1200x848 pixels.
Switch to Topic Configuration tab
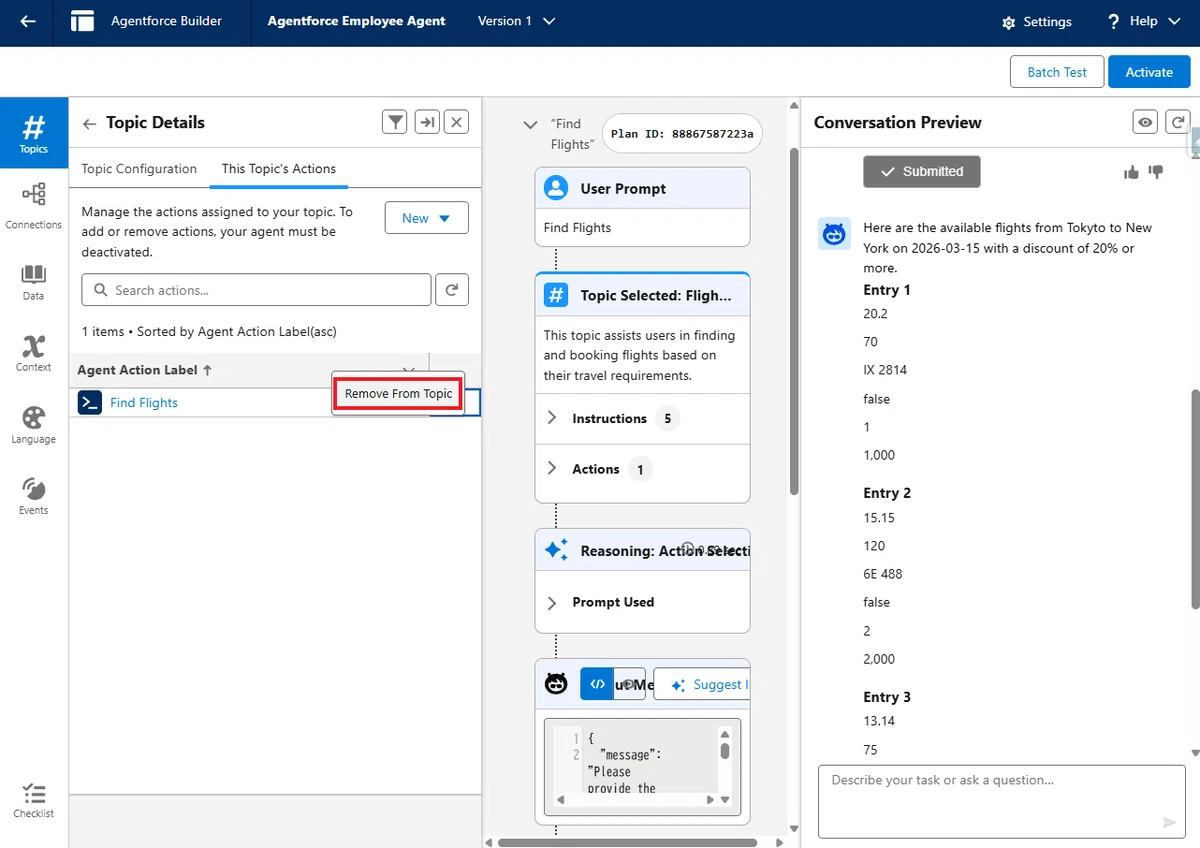[x=139, y=169]
